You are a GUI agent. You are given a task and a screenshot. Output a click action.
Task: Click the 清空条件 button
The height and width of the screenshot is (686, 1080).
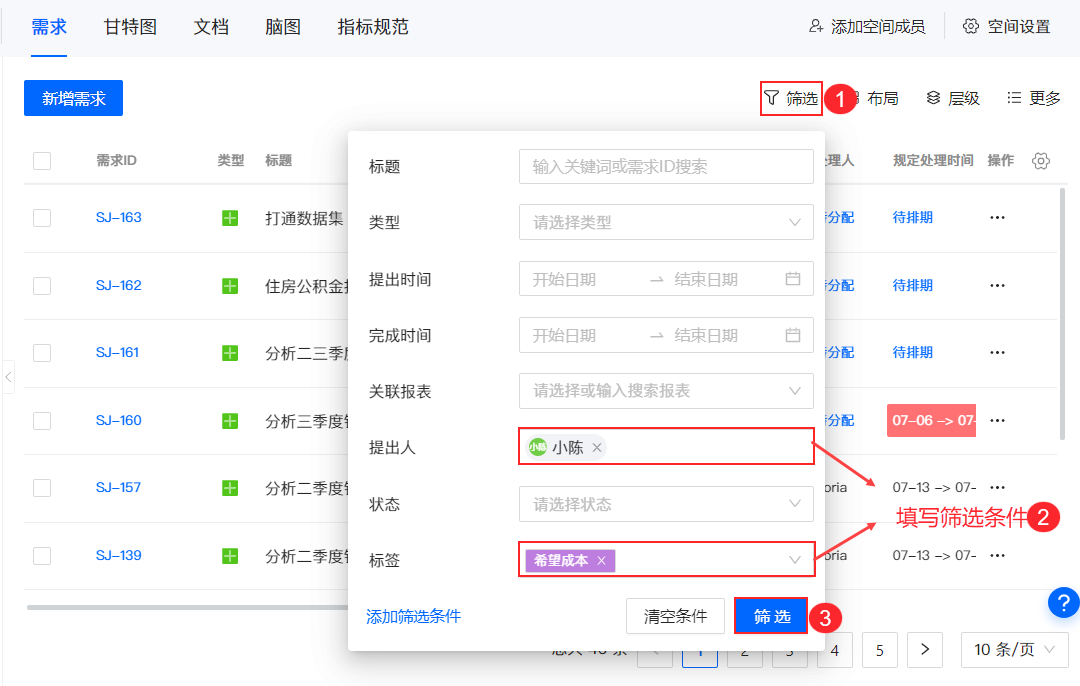point(675,616)
